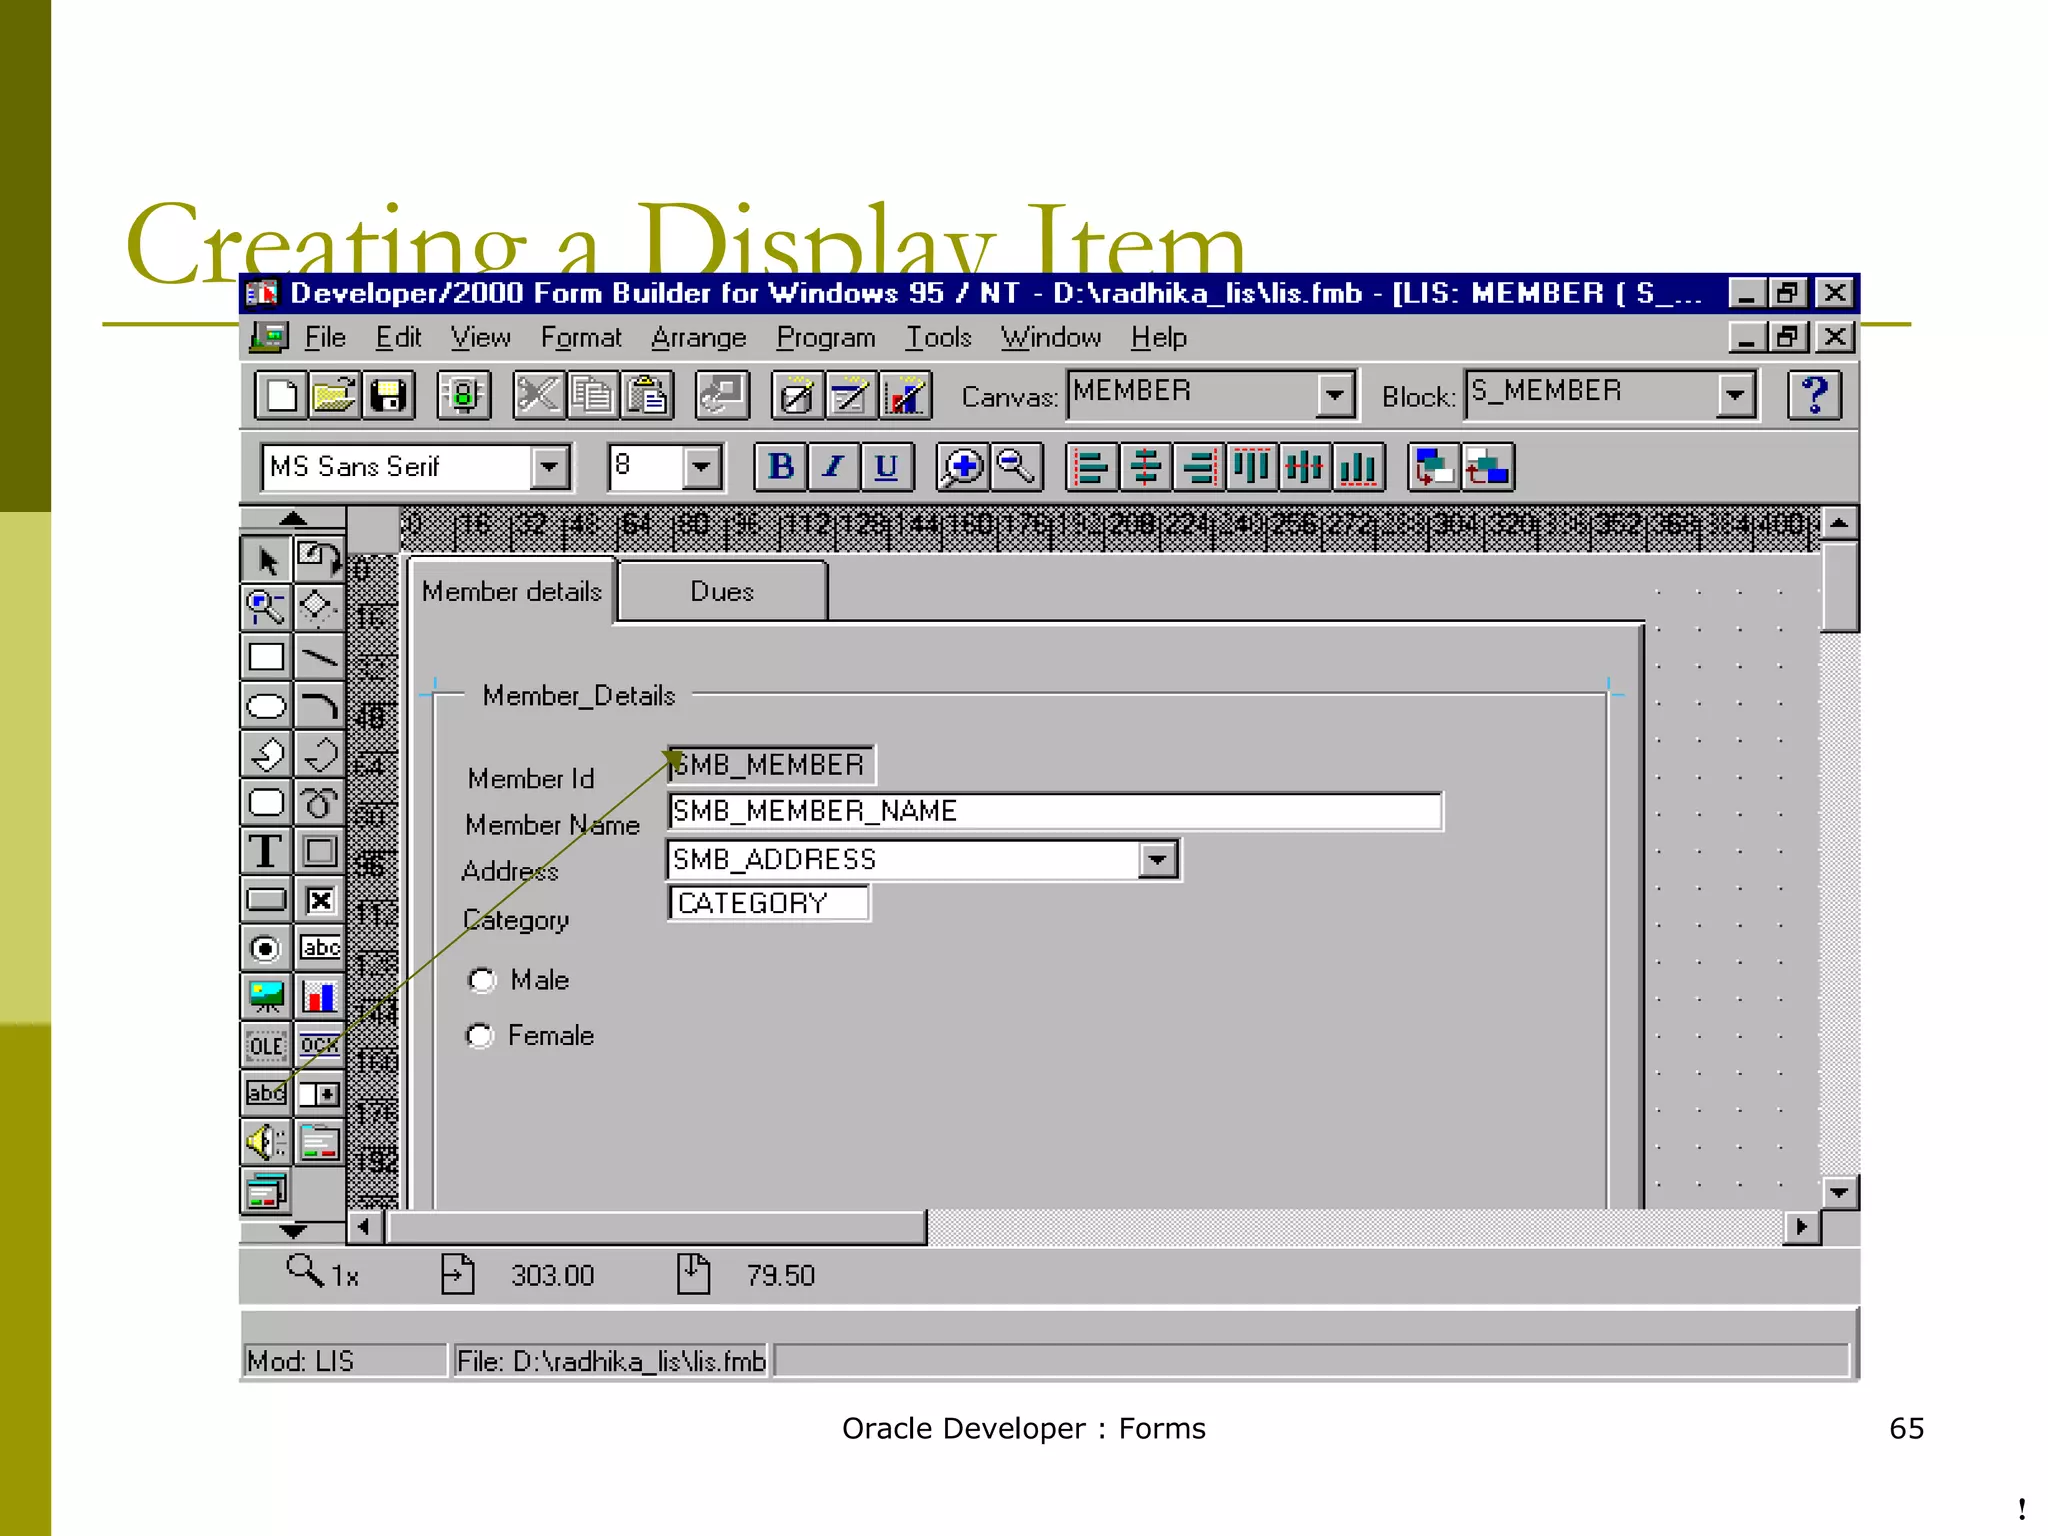Select the Rectangle drawing tool
The image size is (2048, 1536).
266,657
